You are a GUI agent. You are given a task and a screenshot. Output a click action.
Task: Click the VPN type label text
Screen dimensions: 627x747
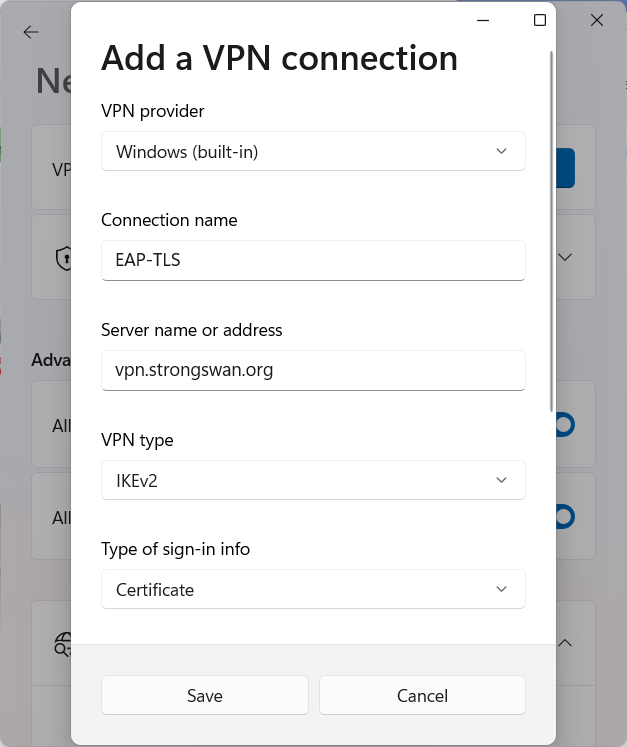coord(137,440)
